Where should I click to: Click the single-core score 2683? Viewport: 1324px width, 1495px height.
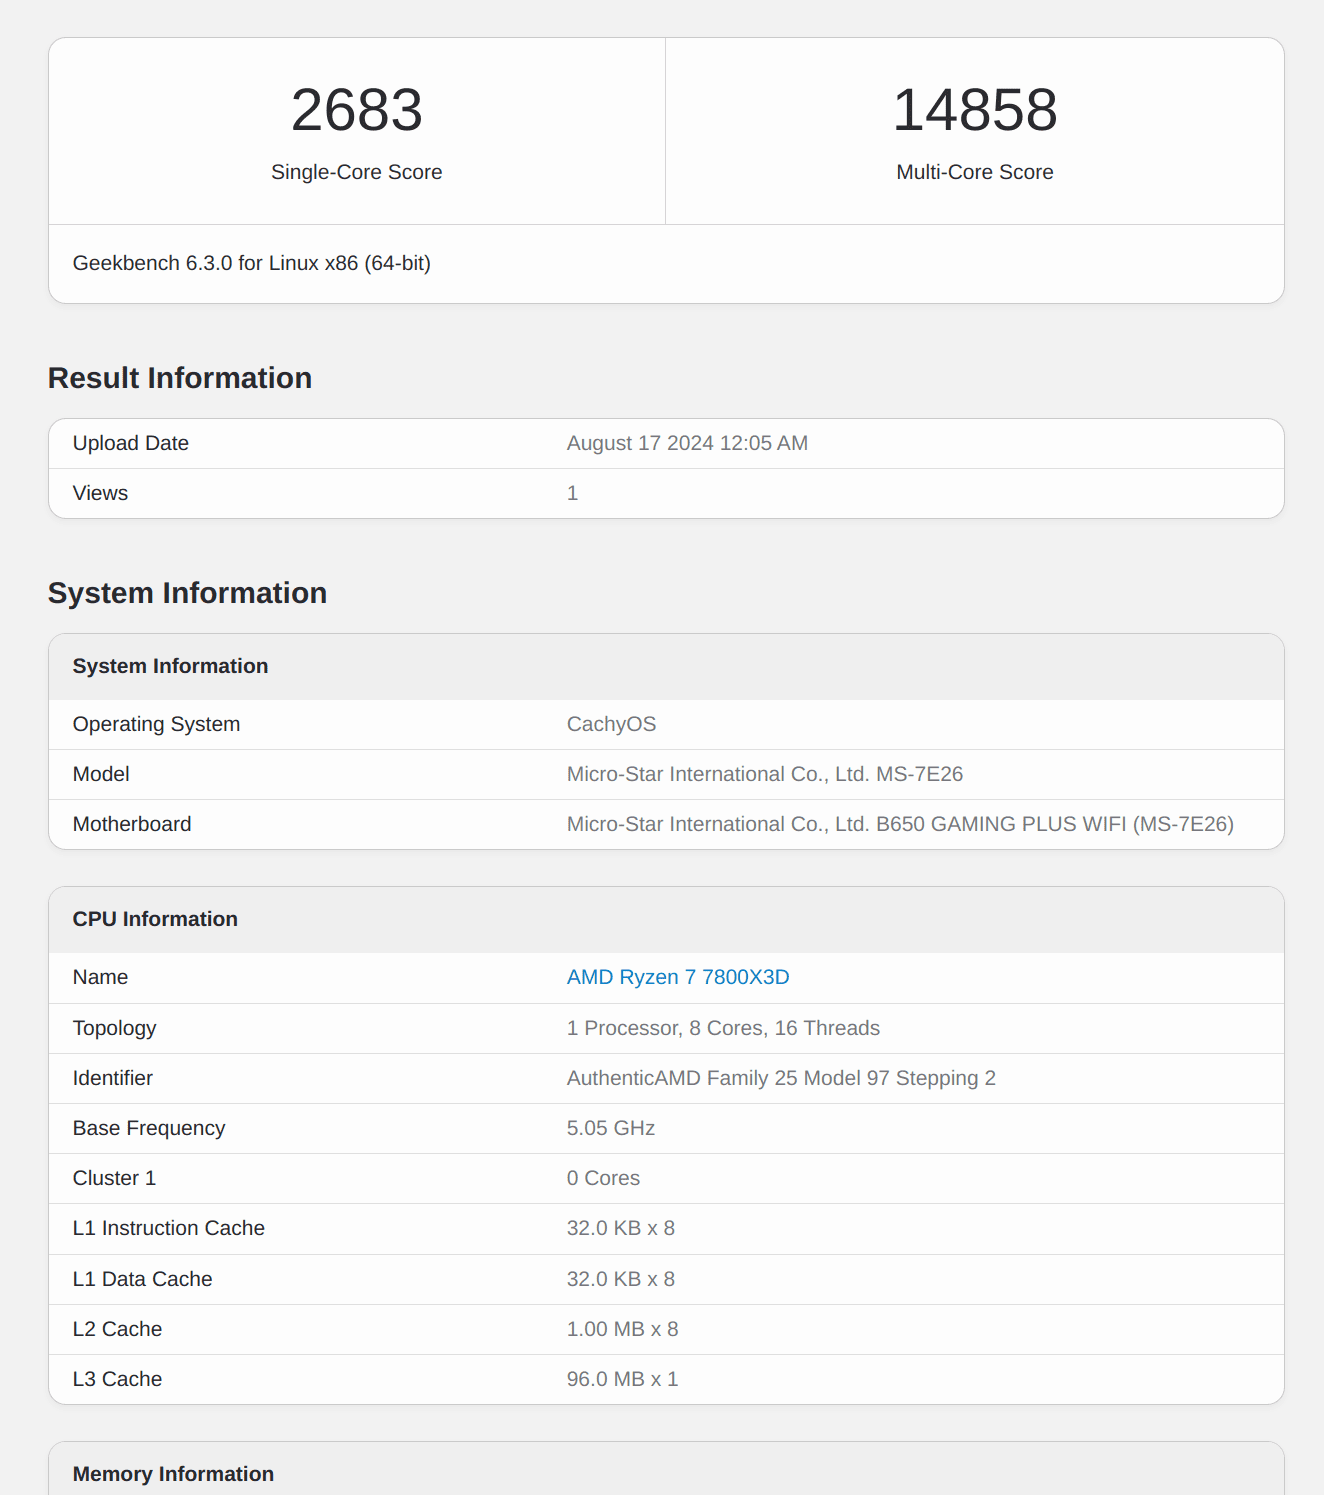click(x=357, y=110)
